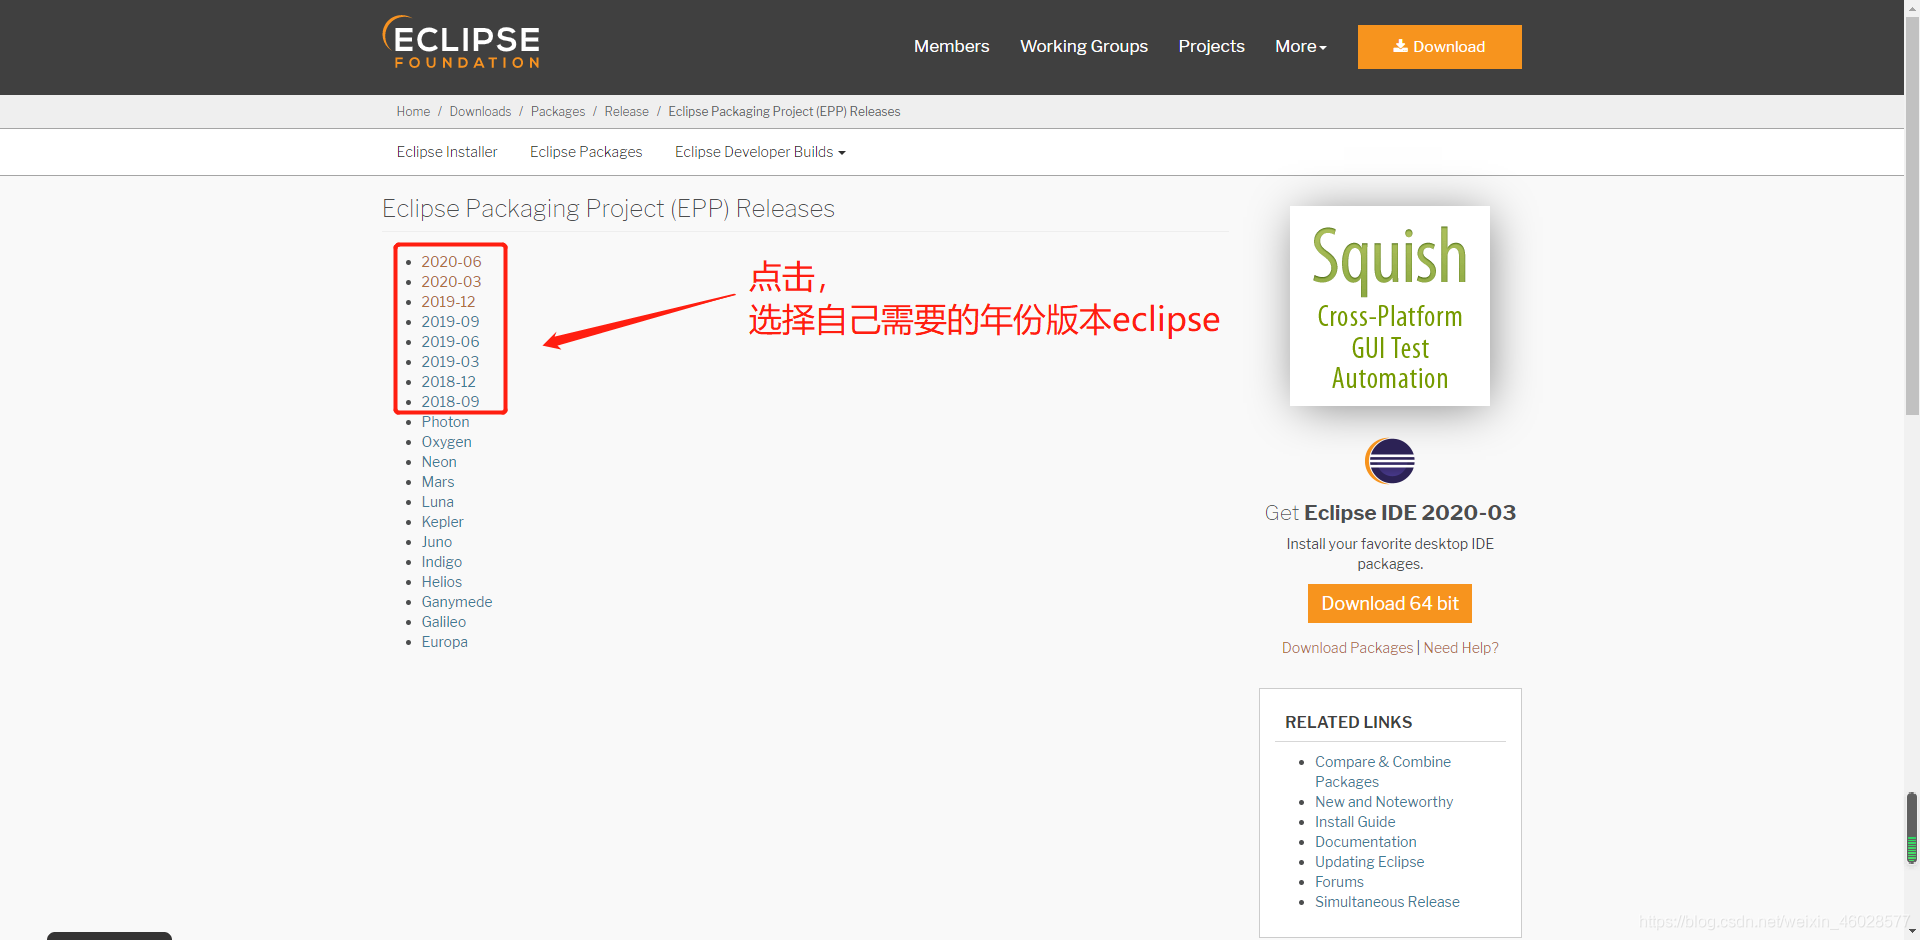Open the 2019-03 release link

(450, 362)
